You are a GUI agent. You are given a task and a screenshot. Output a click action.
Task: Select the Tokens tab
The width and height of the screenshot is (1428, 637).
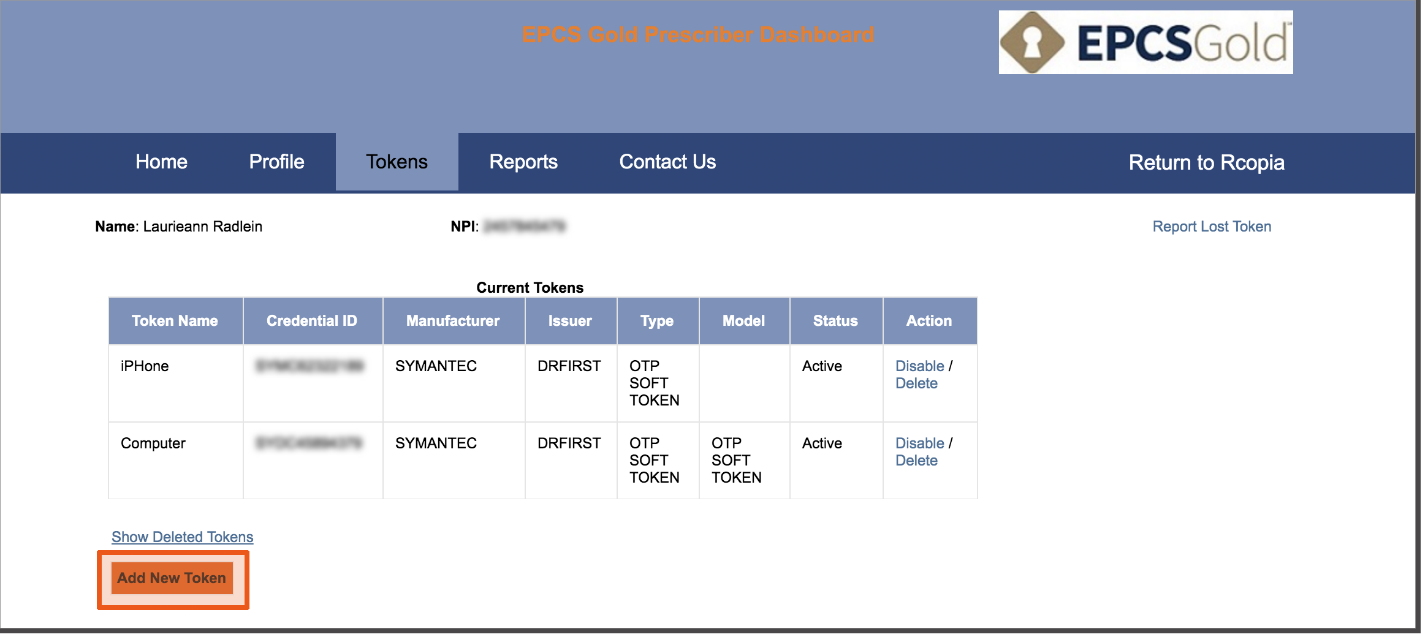(397, 162)
